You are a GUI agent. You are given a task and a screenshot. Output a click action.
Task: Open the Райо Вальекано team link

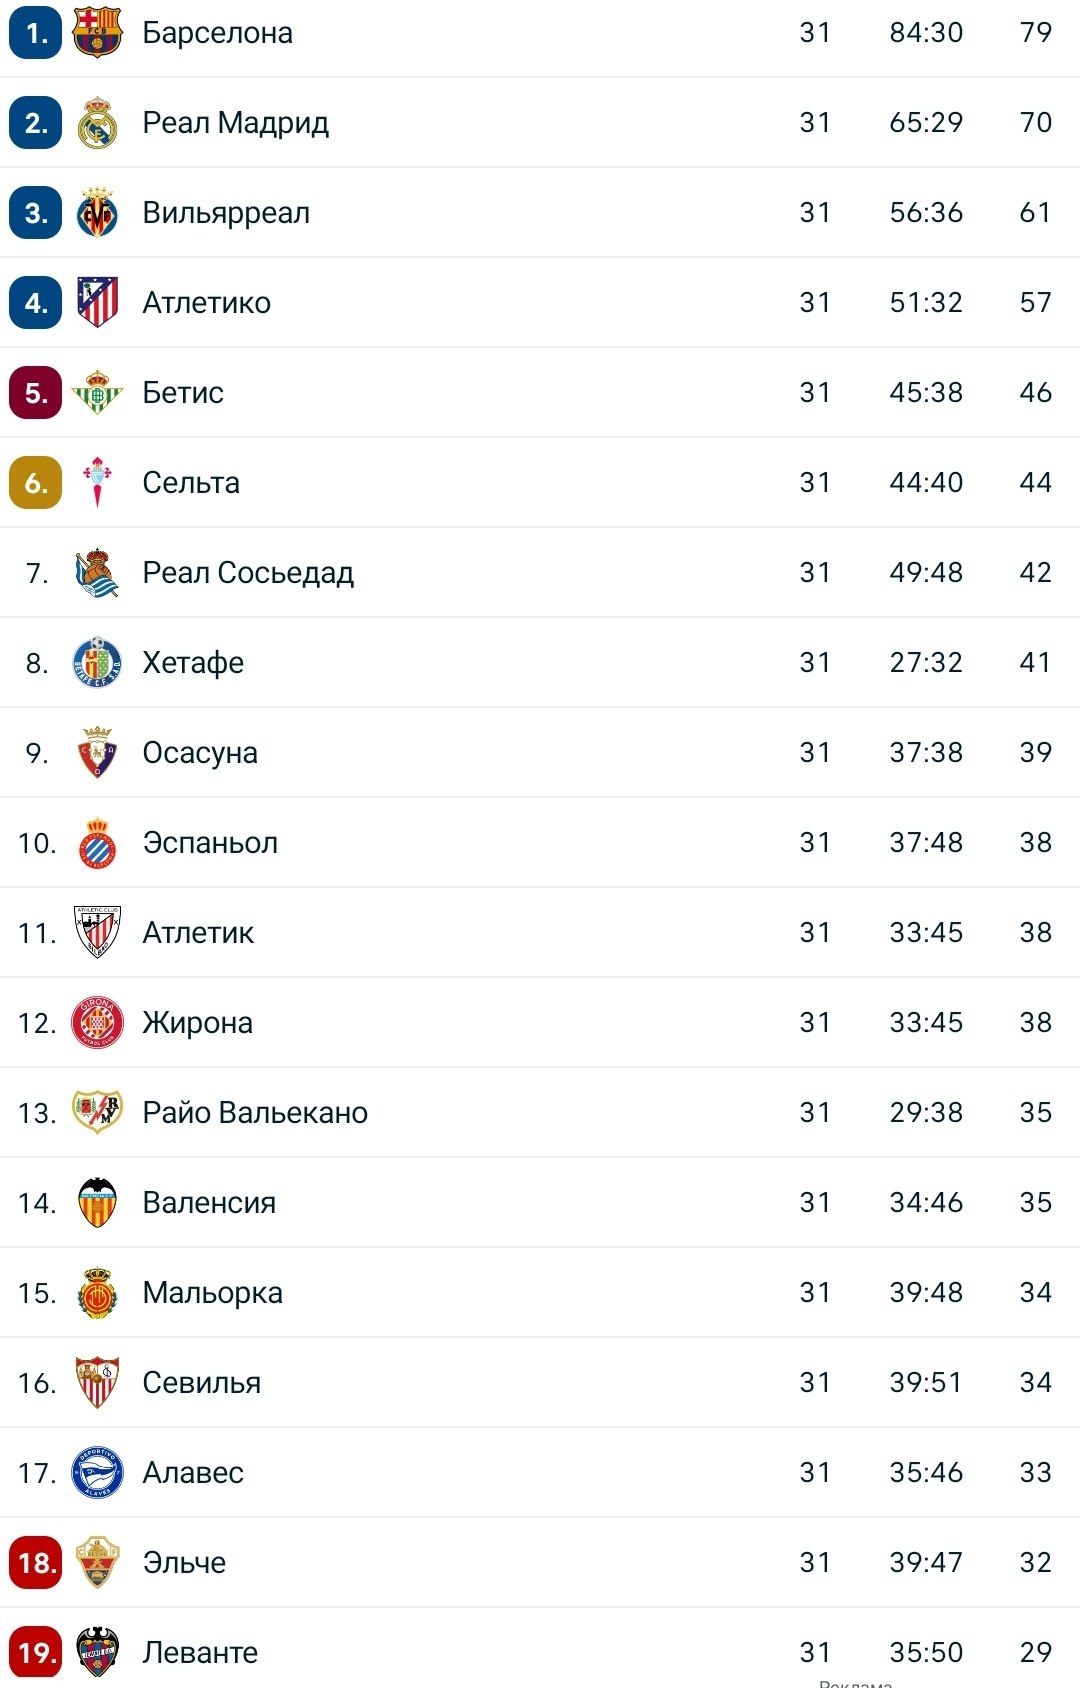coord(255,1112)
